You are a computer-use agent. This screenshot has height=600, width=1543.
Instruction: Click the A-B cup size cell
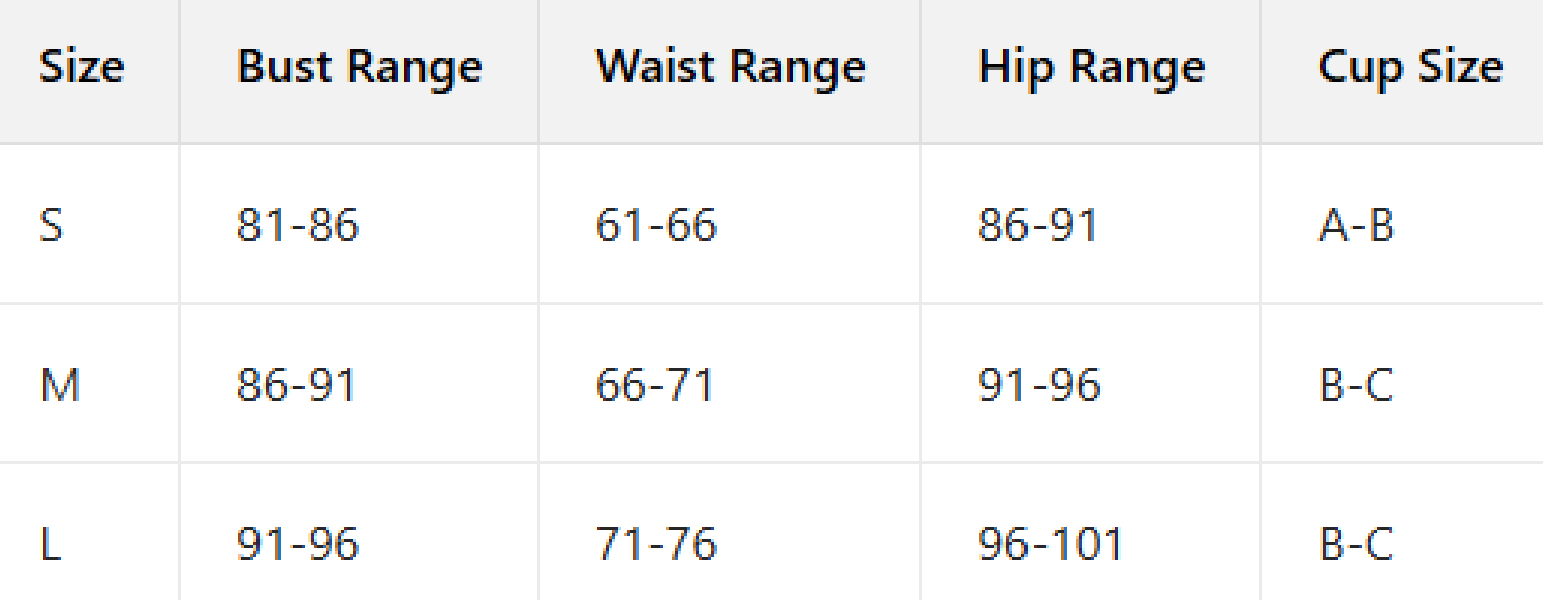pyautogui.click(x=1356, y=226)
